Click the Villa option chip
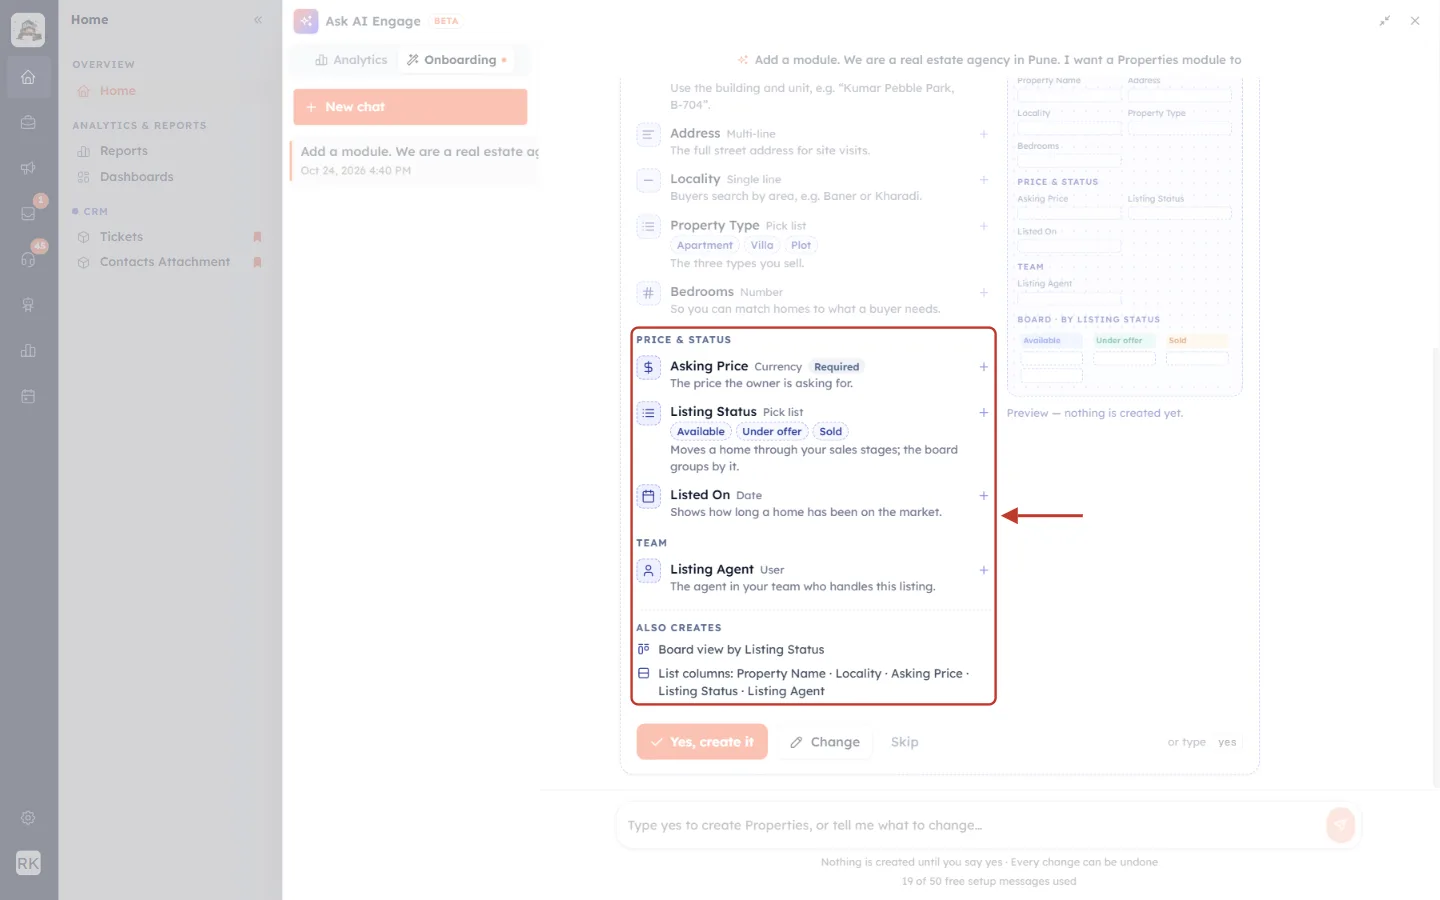 (x=762, y=246)
